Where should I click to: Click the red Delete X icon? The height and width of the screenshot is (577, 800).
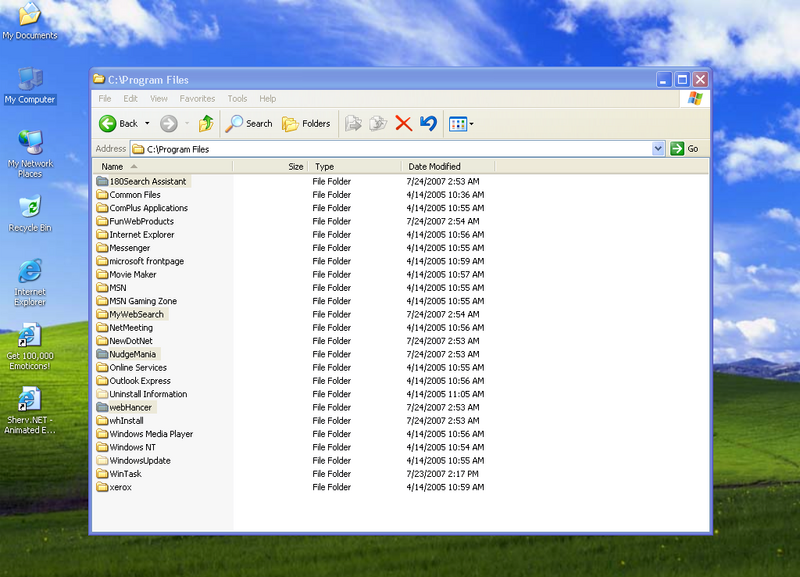(403, 123)
